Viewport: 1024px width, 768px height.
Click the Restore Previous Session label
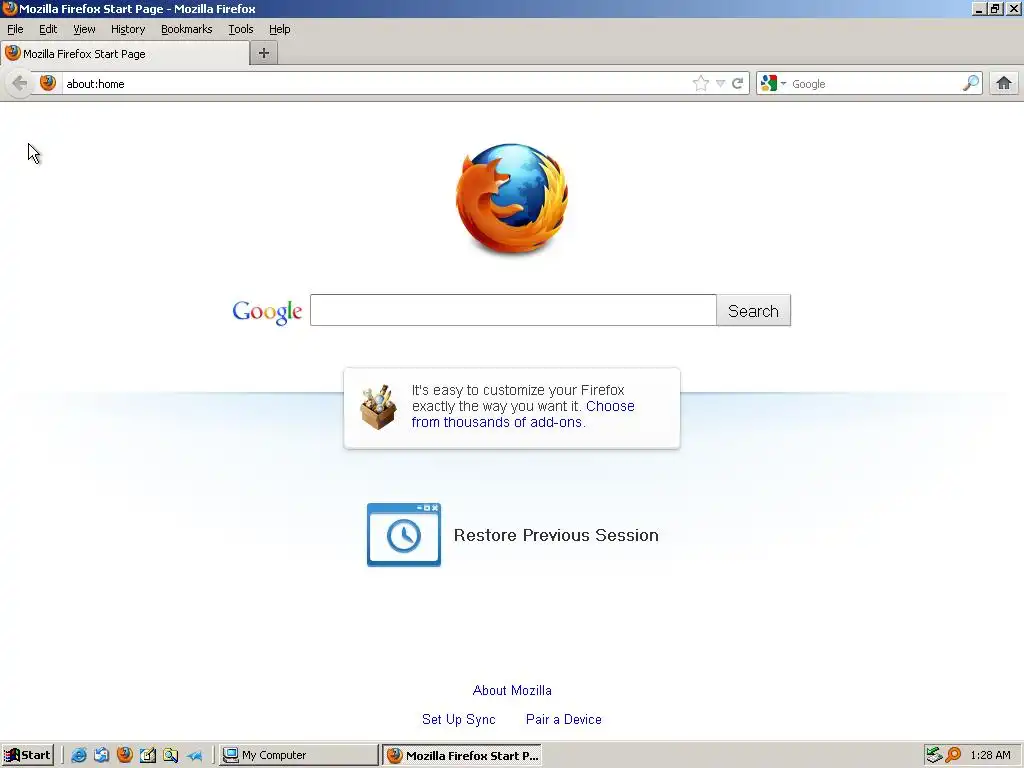pyautogui.click(x=556, y=536)
